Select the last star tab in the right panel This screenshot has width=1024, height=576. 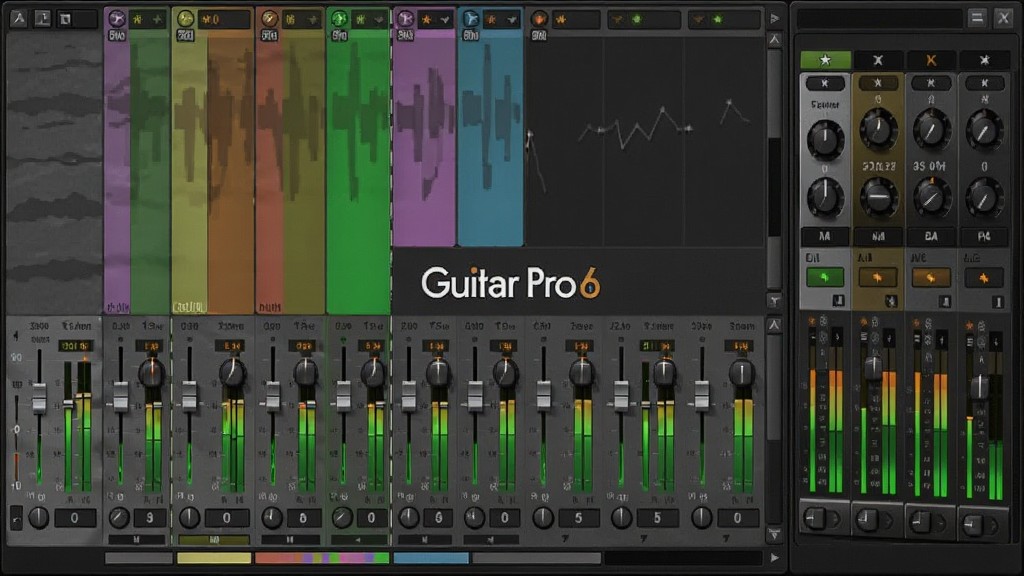coord(984,60)
